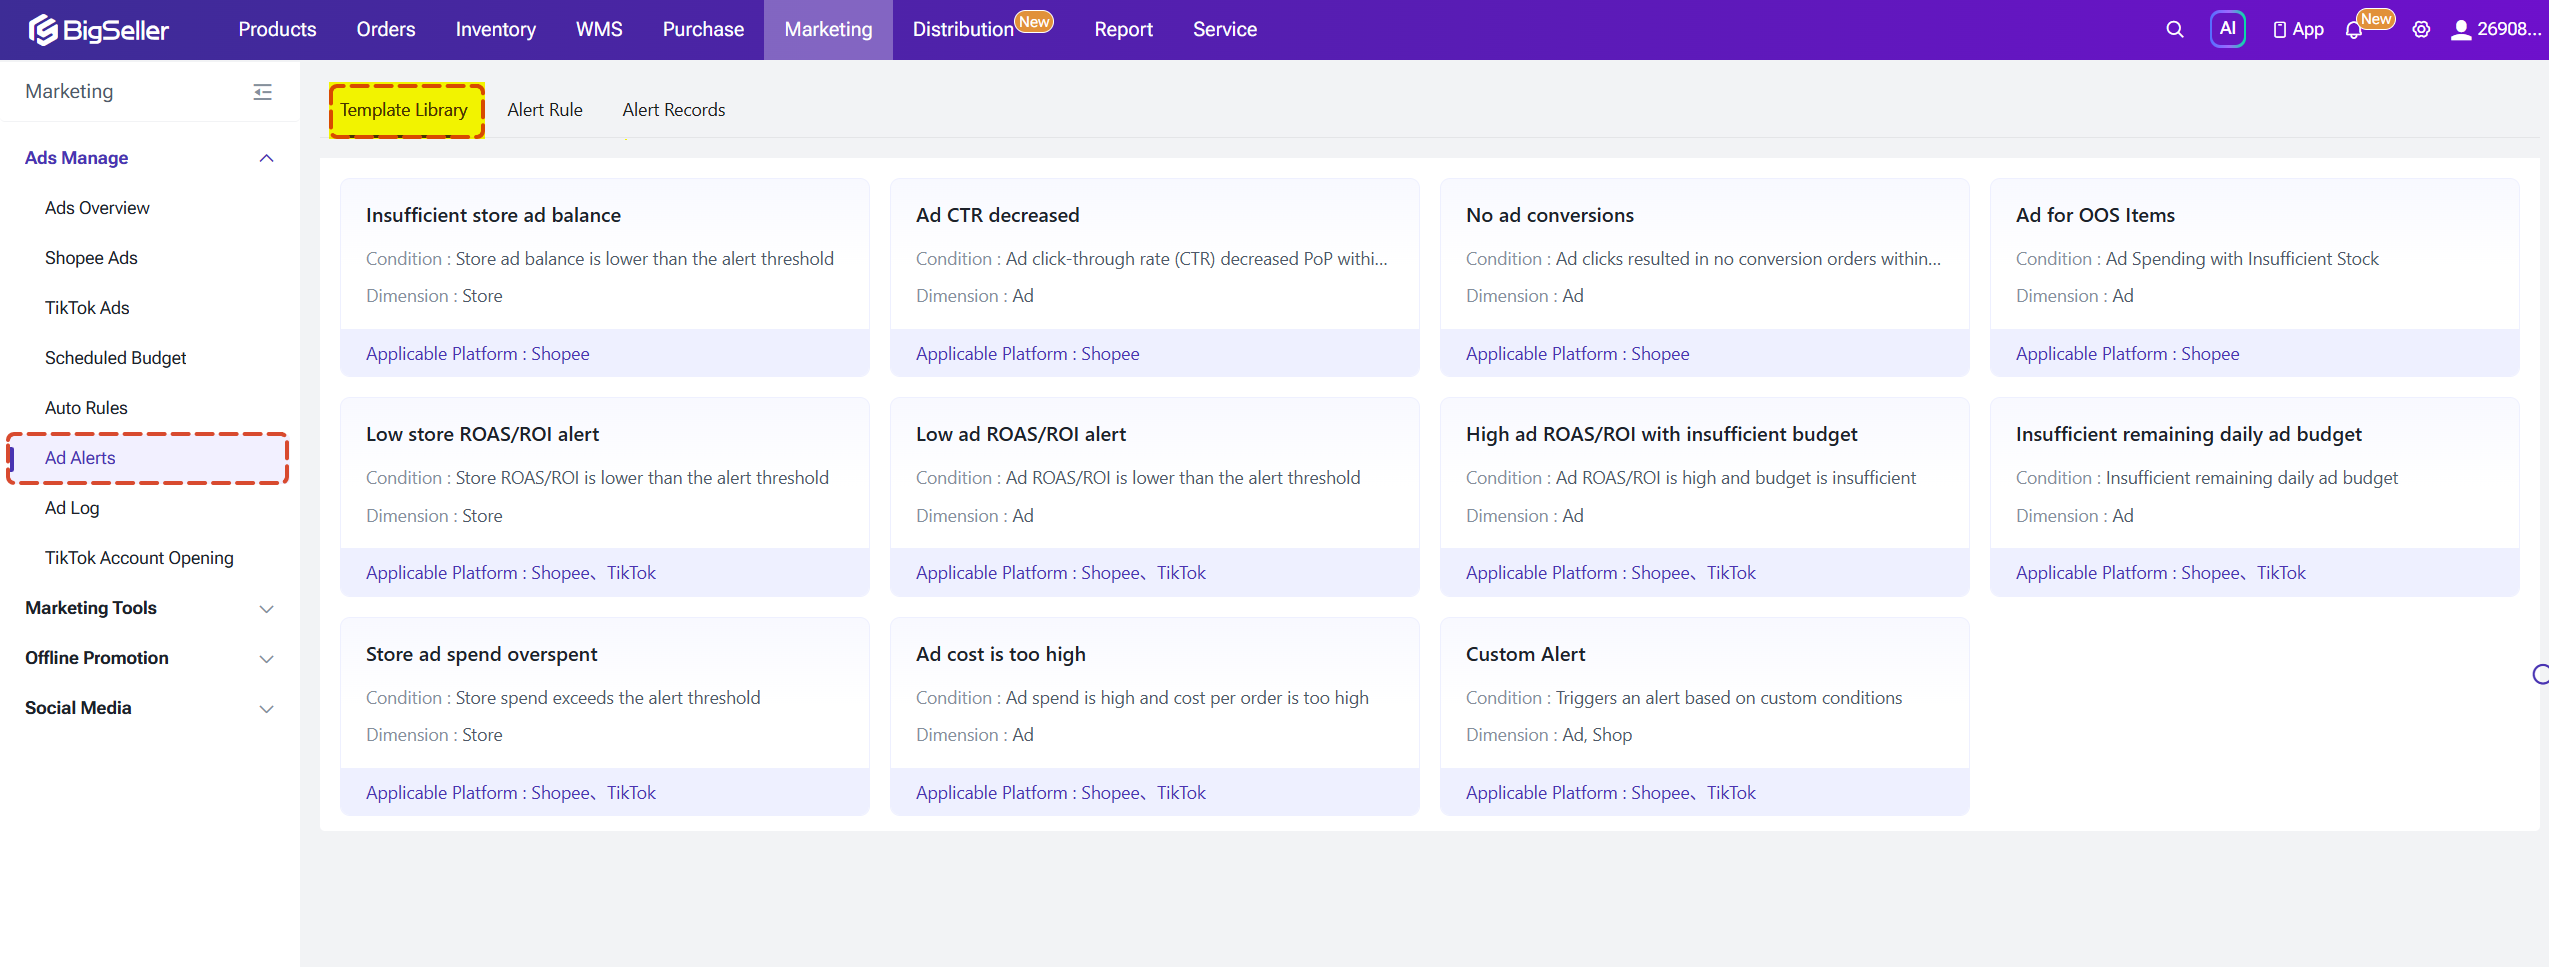The height and width of the screenshot is (967, 2549).
Task: Open the notifications bell
Action: [2353, 30]
